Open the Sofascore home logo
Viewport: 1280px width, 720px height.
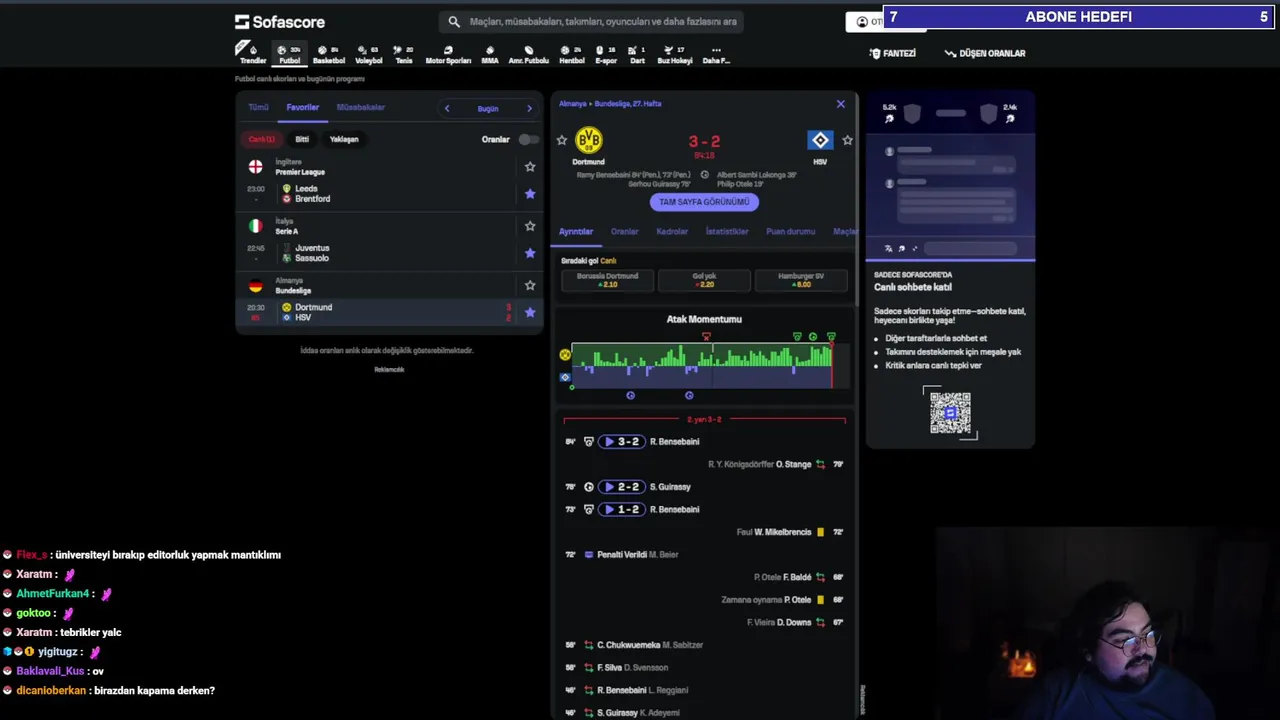click(280, 22)
